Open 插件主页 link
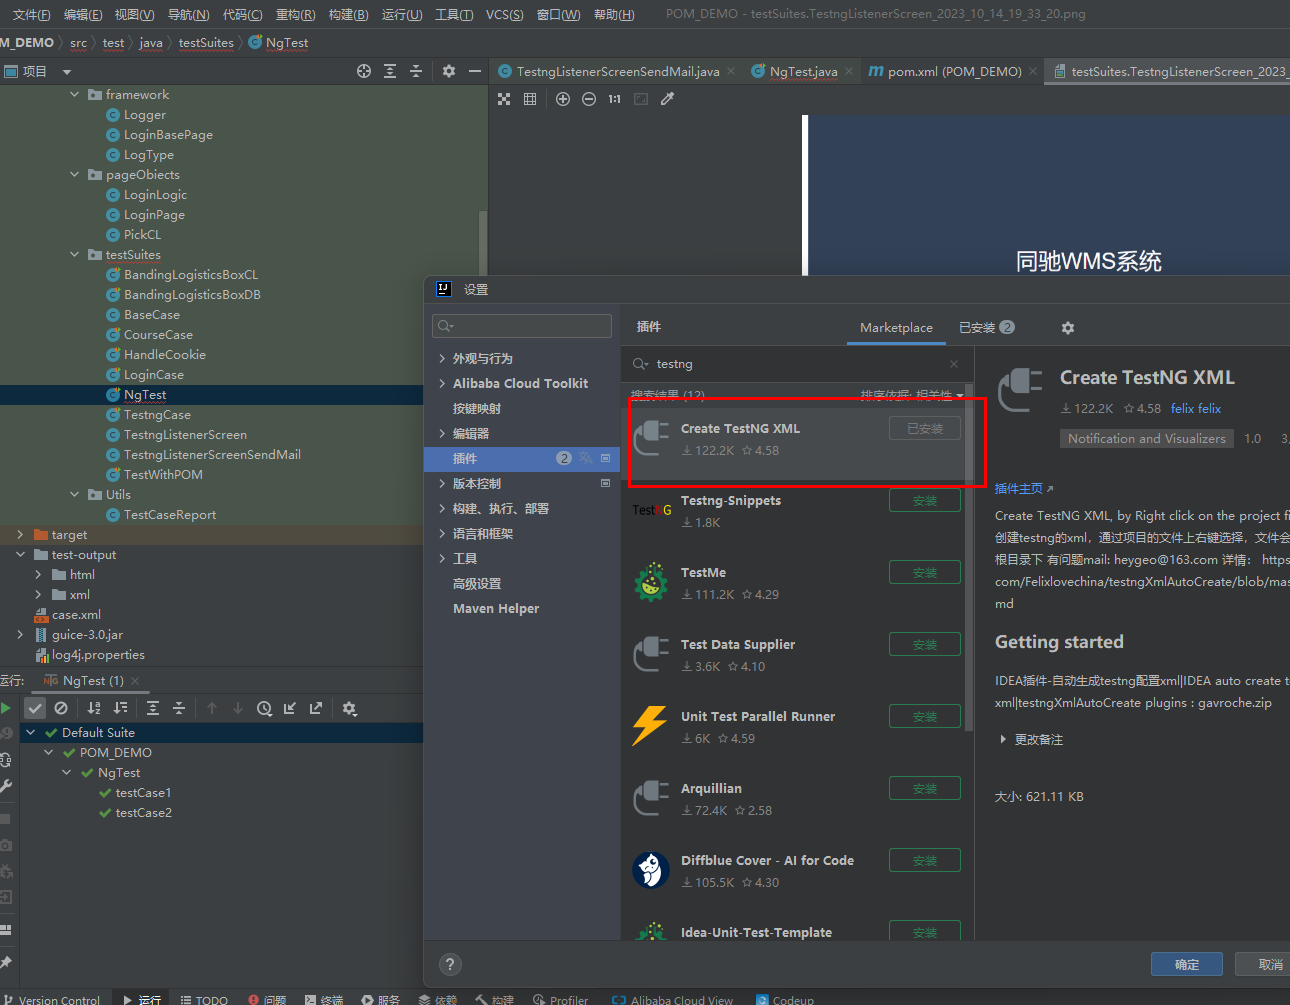Screen dimensions: 1290x1005 (1024, 488)
